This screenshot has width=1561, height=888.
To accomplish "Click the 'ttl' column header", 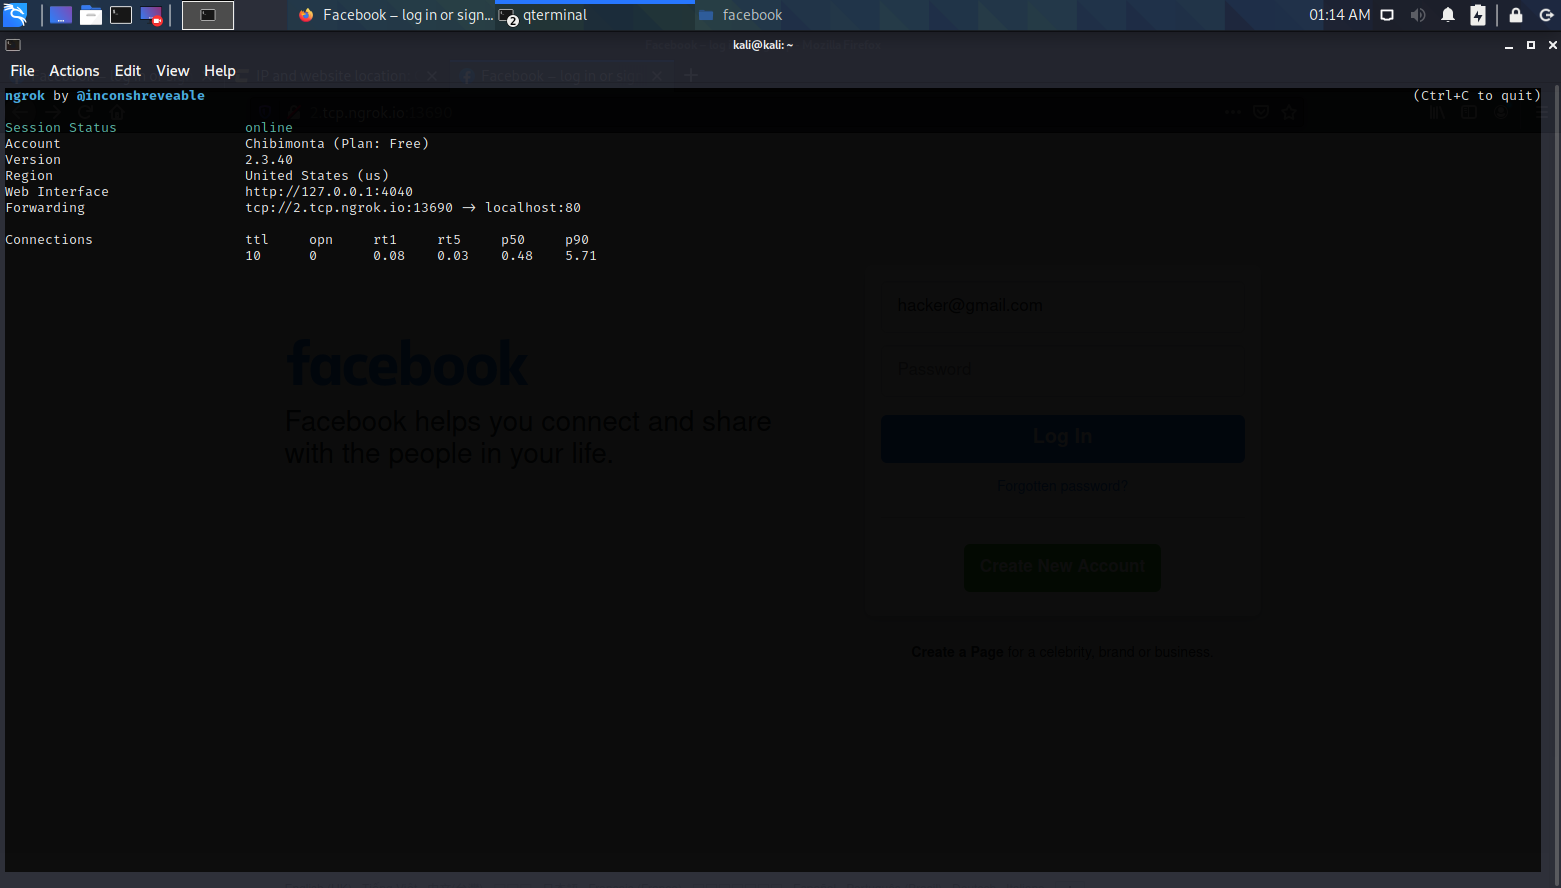I will pyautogui.click(x=257, y=240).
